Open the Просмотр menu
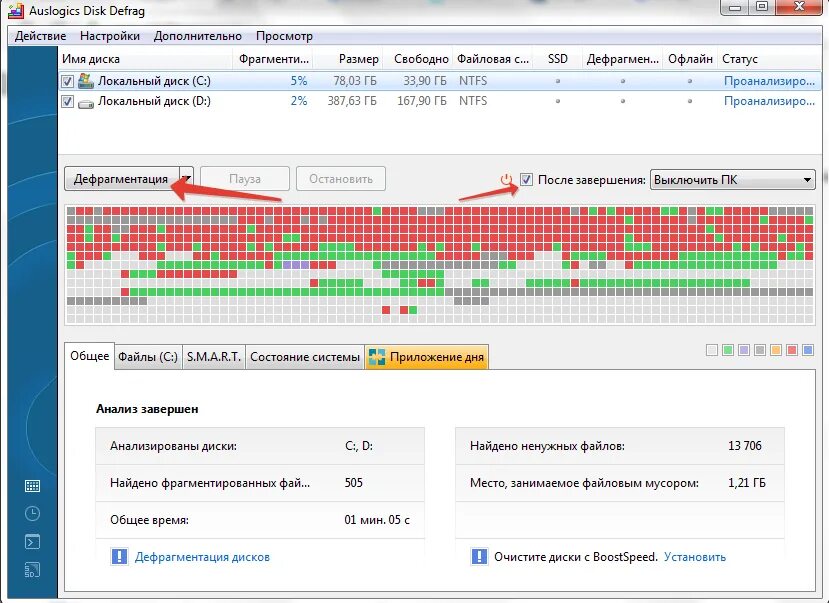 click(284, 36)
